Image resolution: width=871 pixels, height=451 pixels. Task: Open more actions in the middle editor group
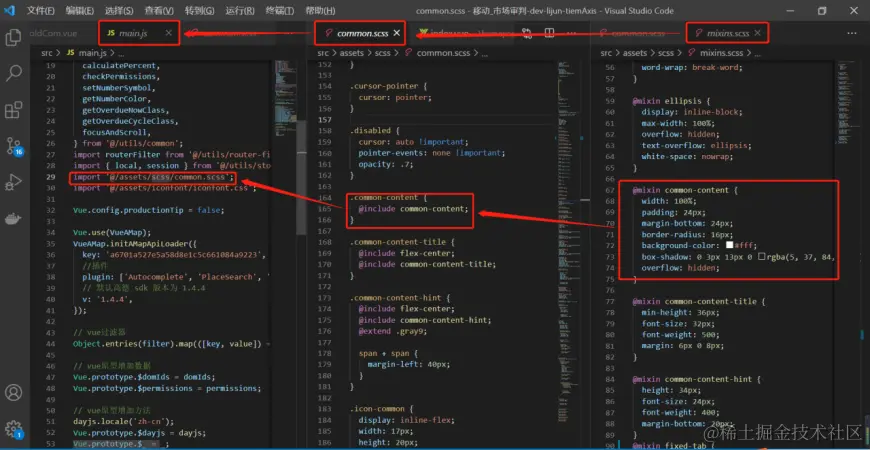(x=570, y=33)
